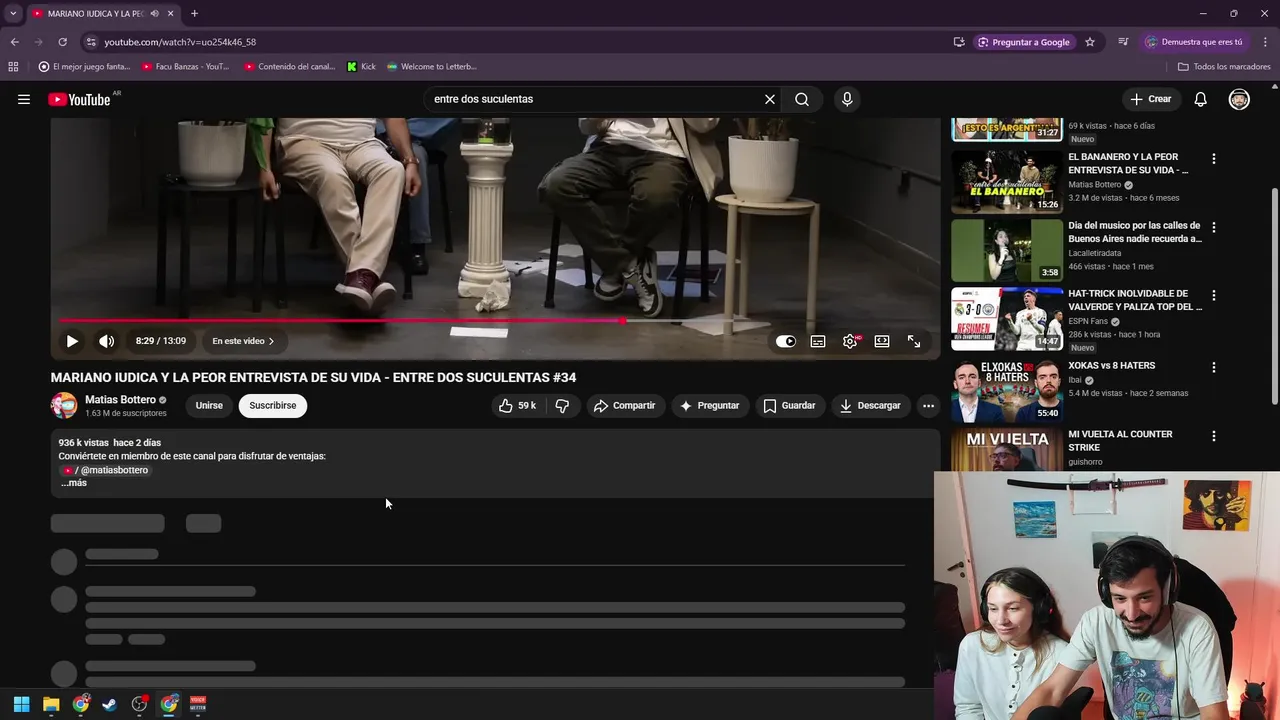Screen dimensions: 1280x720
Task: Open player settings gear
Action: click(850, 341)
